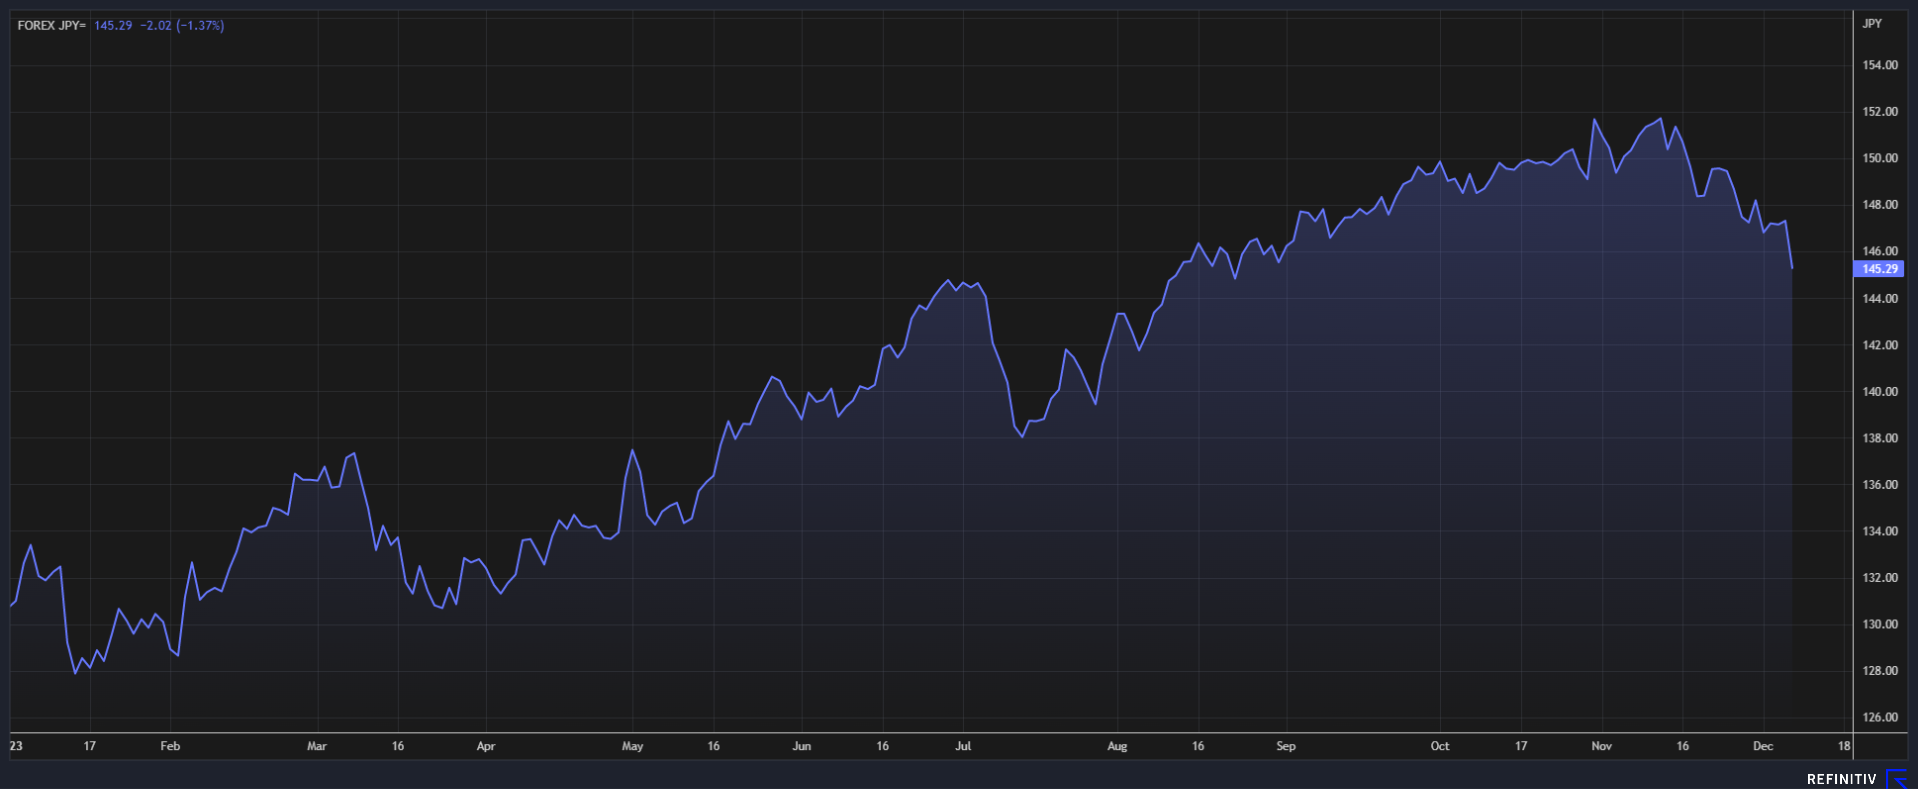Screen dimensions: 1918x789
Task: Click the 126.00 price axis label
Action: pos(1880,717)
